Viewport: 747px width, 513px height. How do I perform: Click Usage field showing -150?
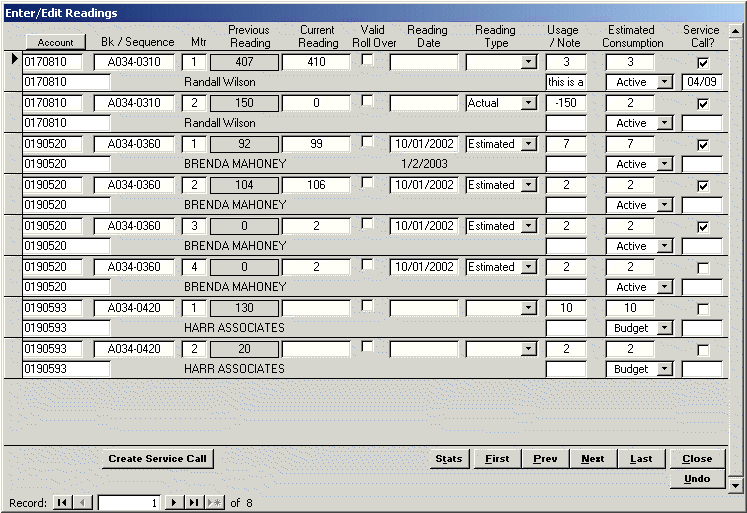click(566, 103)
